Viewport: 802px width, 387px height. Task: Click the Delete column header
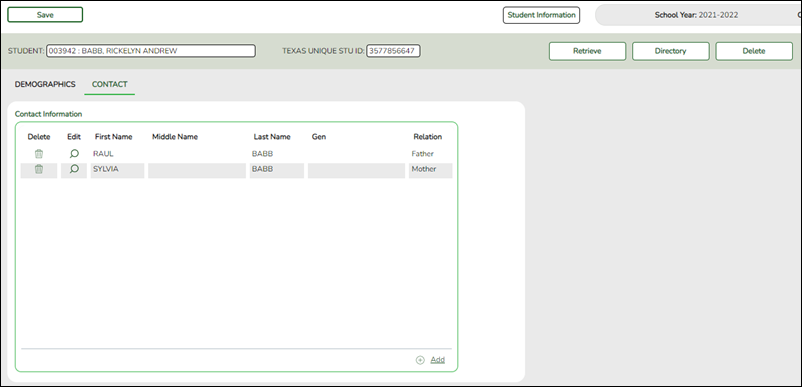39,137
